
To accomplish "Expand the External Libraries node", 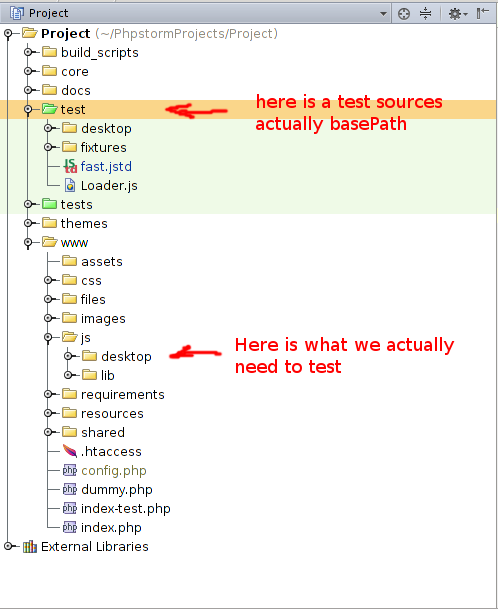I will coord(8,546).
